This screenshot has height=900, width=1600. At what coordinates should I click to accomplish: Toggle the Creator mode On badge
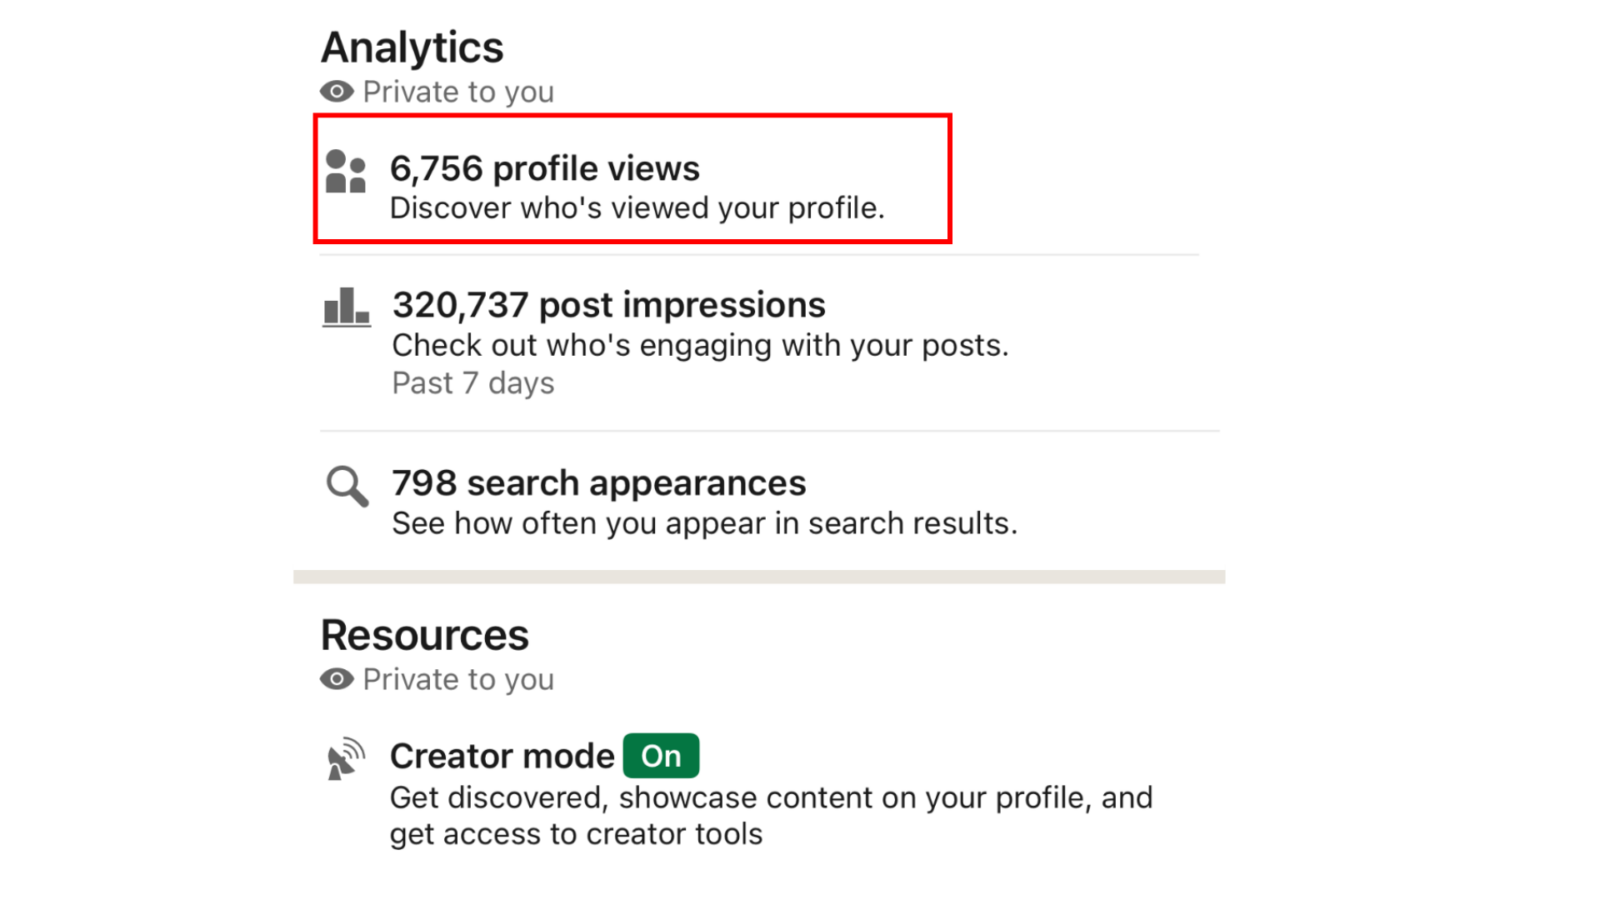pos(660,756)
